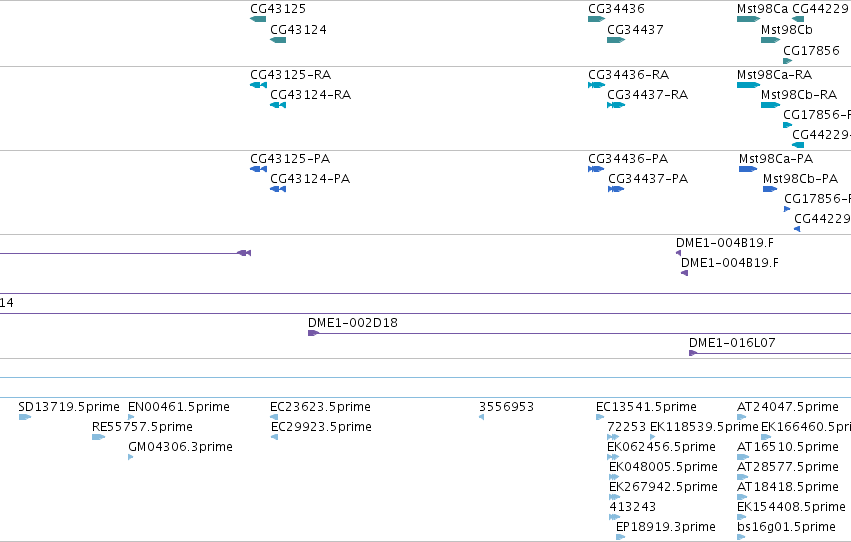Click the CG17856 gene arrow

click(788, 61)
